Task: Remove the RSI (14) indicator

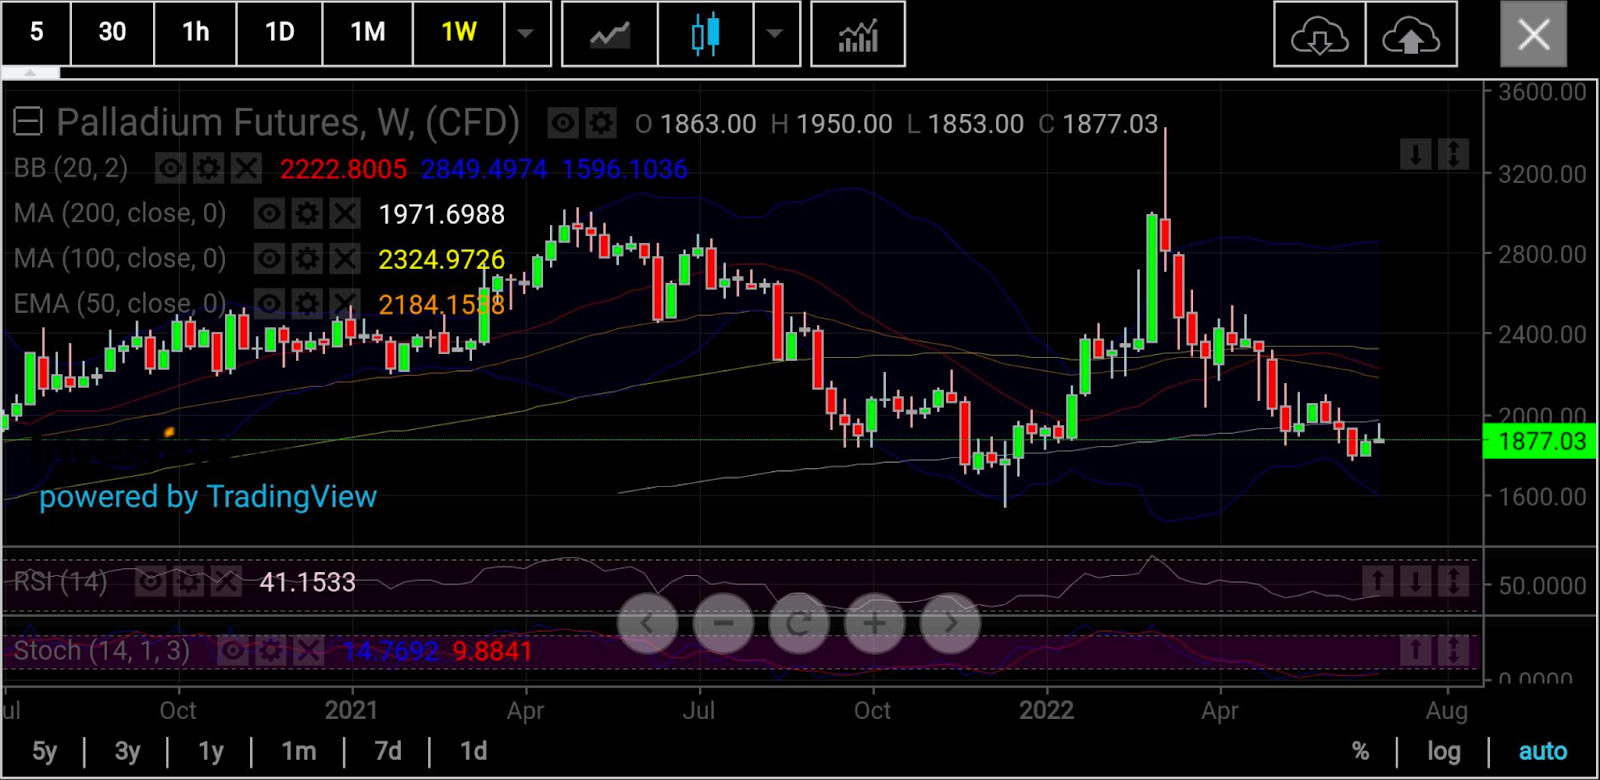Action: tap(227, 581)
